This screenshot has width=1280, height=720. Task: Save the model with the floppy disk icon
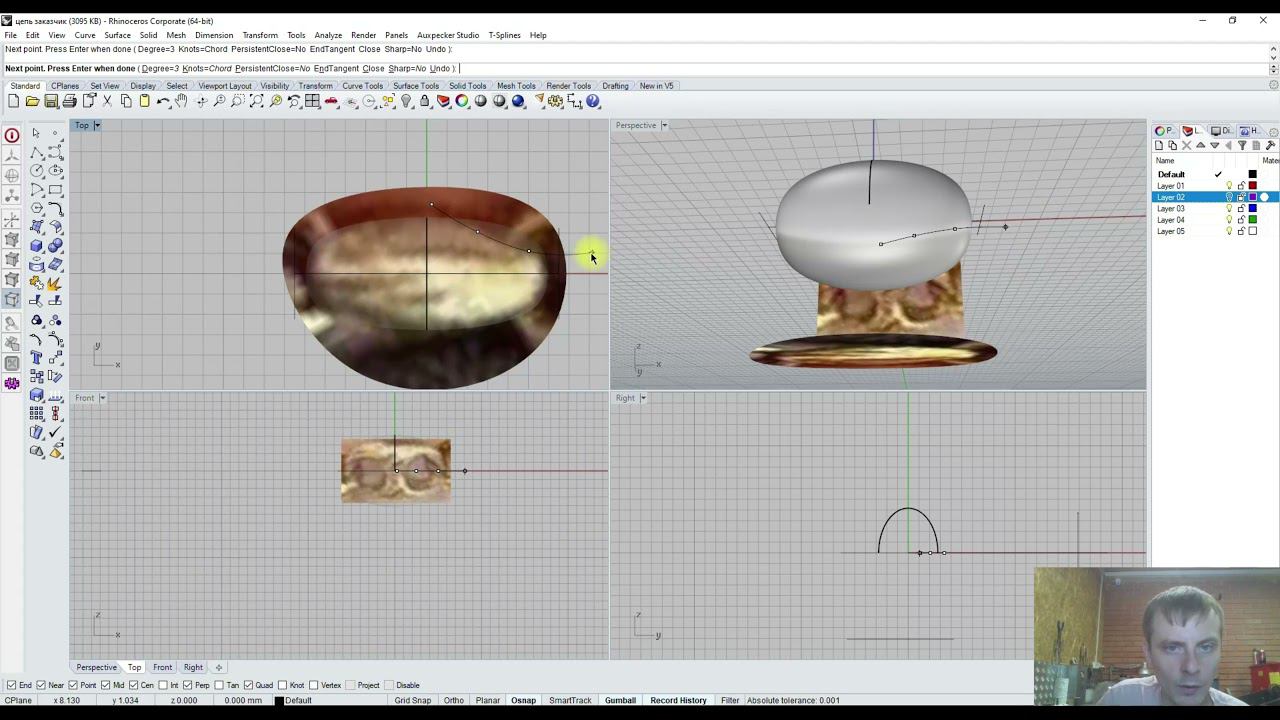(51, 101)
